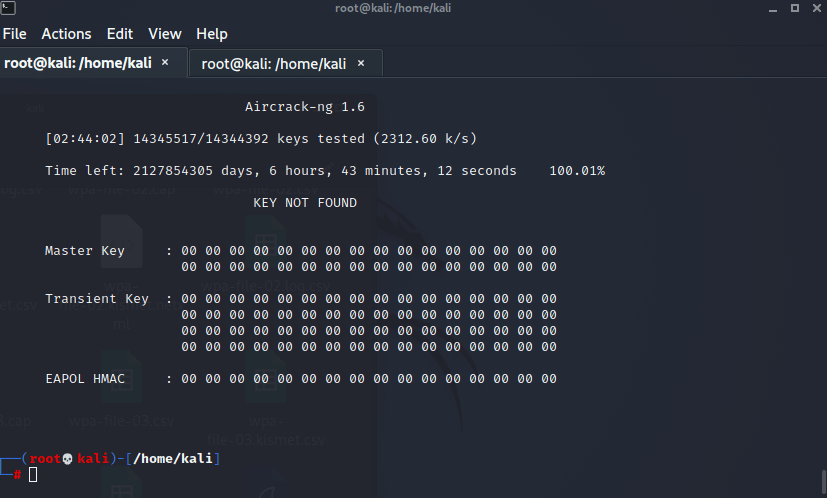Screen dimensions: 827x498
Task: Click the 100.01% progress value
Action: click(x=577, y=171)
